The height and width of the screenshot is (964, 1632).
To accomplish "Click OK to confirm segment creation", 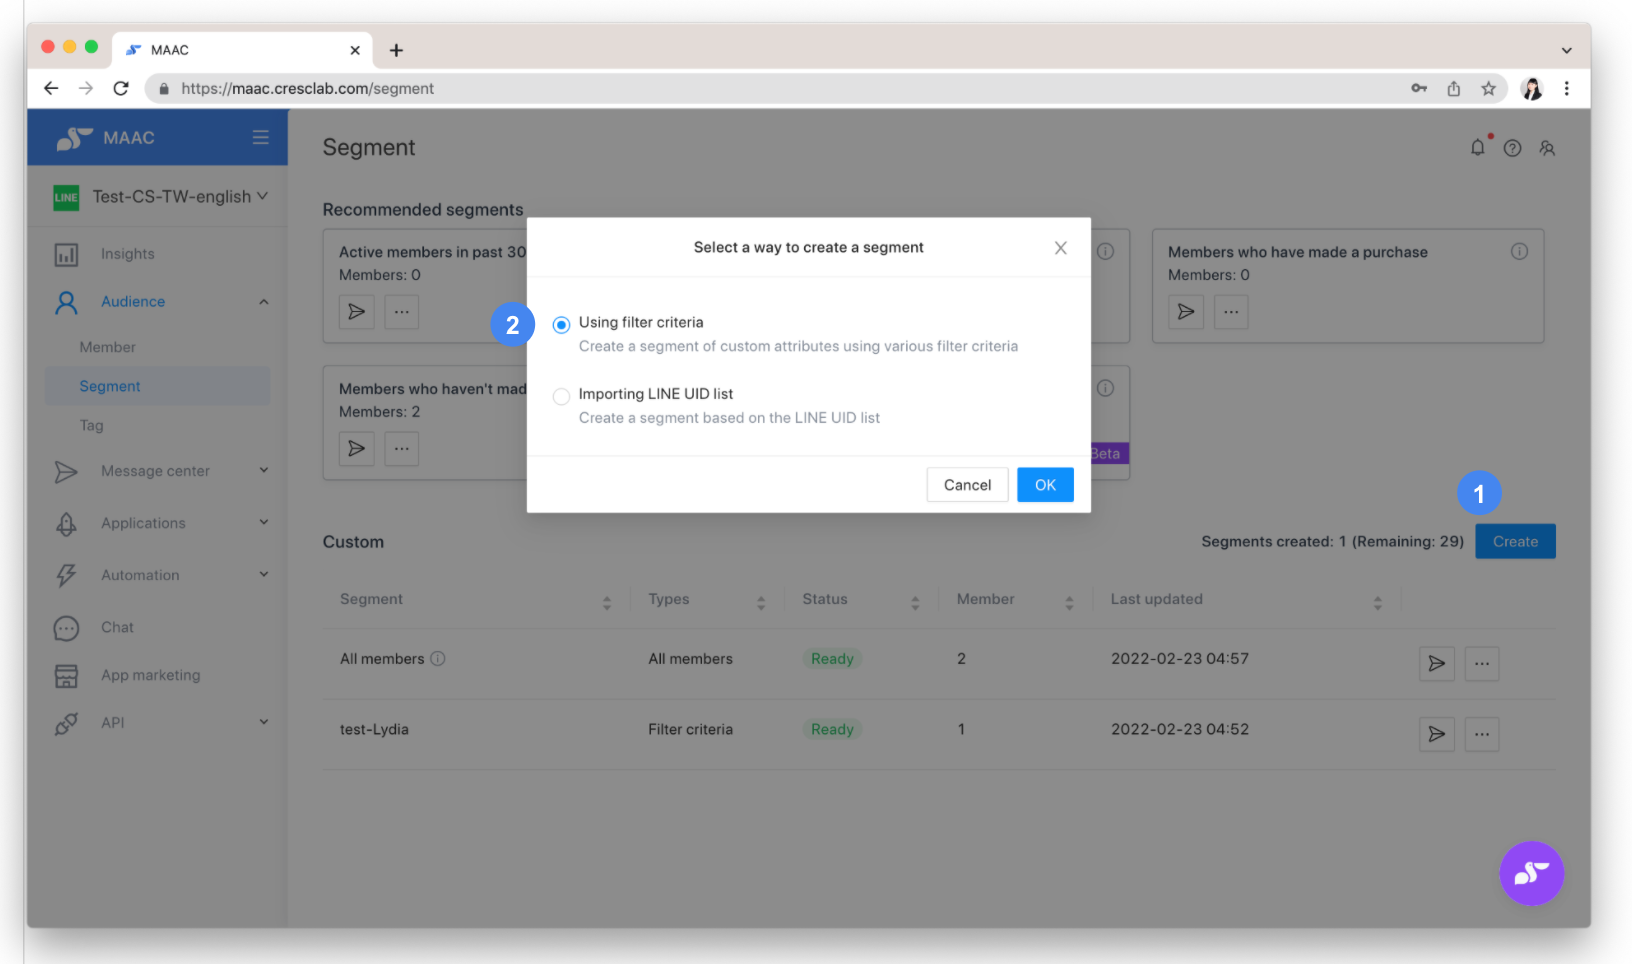I will [1045, 485].
